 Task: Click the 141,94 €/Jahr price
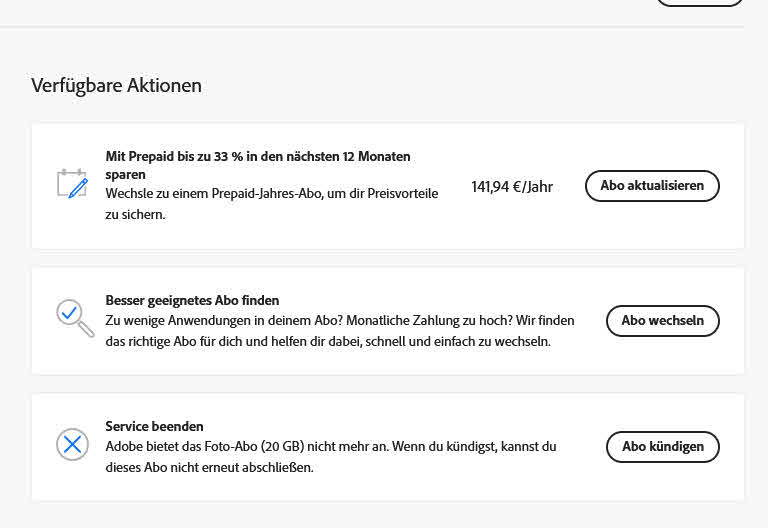pos(511,186)
